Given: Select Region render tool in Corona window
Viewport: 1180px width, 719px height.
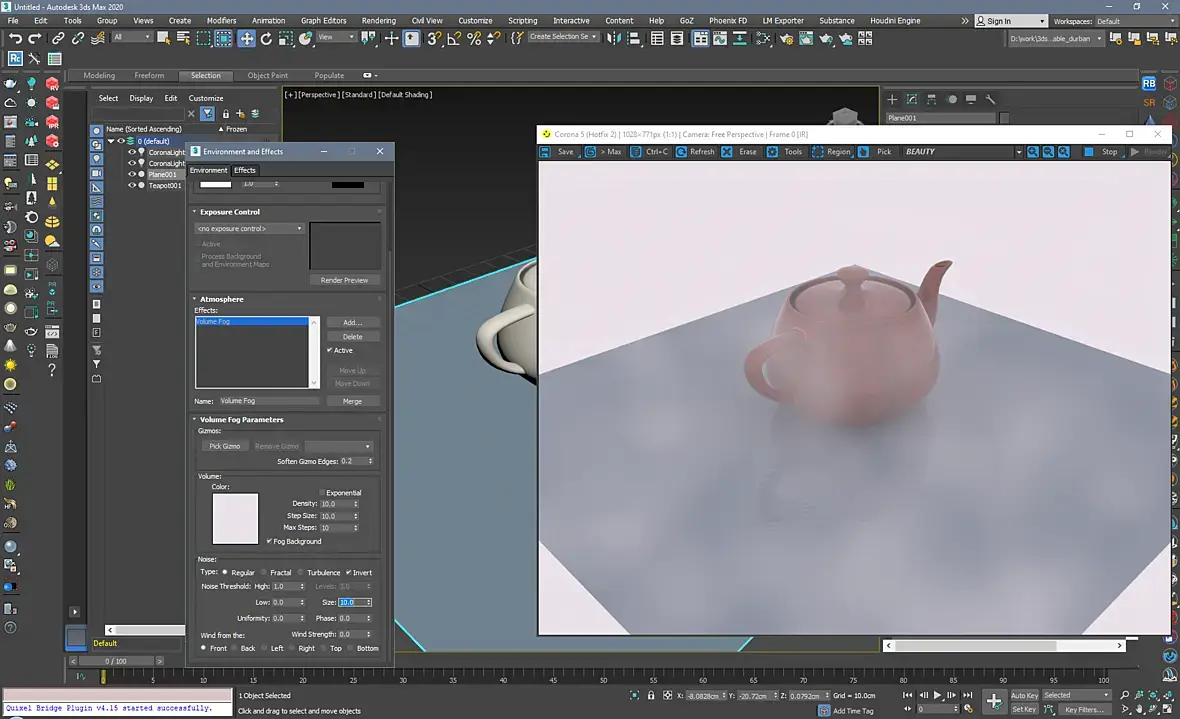Looking at the screenshot, I should pyautogui.click(x=831, y=152).
